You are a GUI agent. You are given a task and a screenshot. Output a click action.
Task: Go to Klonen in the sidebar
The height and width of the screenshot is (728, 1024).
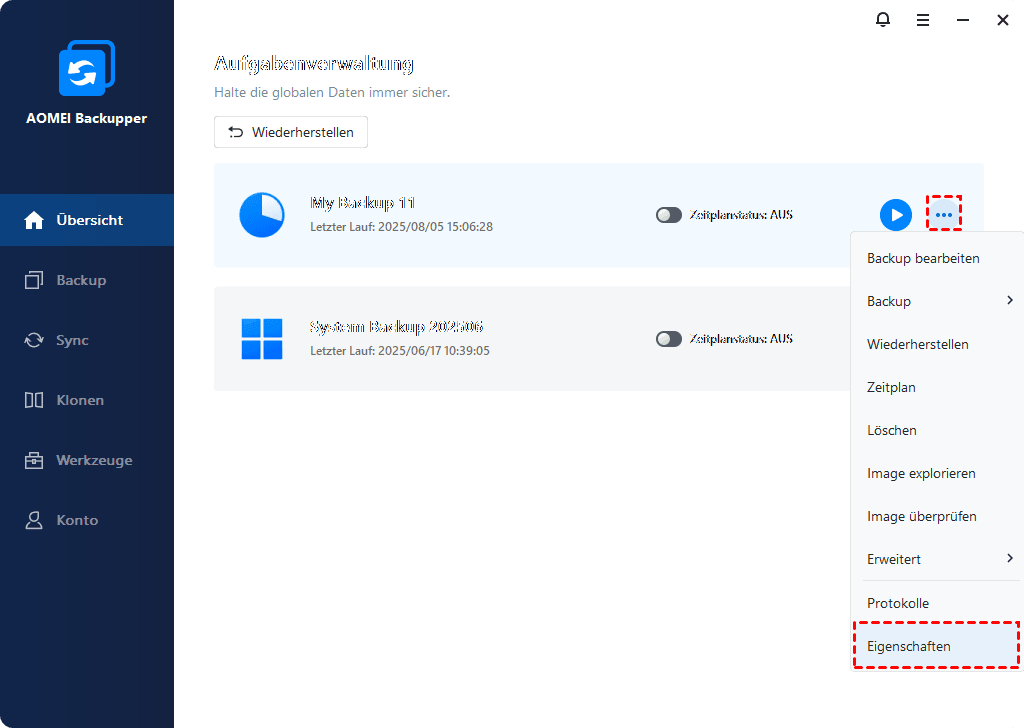tap(80, 400)
